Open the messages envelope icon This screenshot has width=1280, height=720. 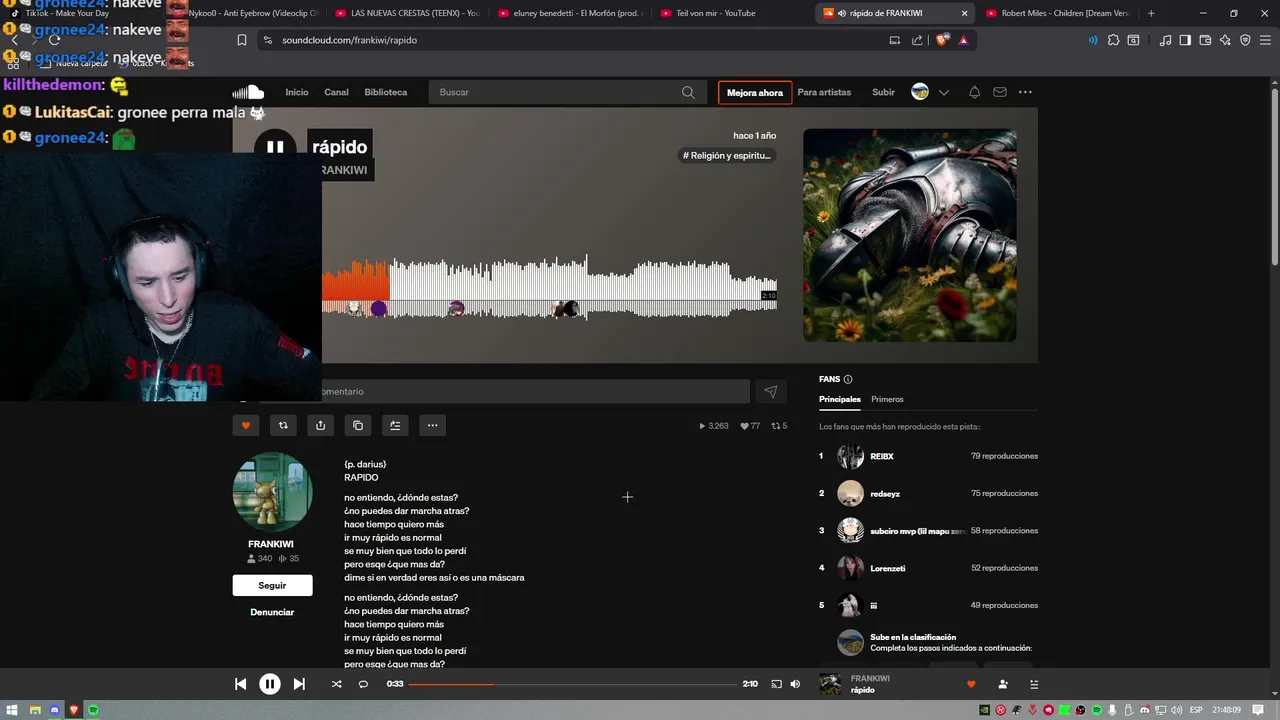point(999,92)
